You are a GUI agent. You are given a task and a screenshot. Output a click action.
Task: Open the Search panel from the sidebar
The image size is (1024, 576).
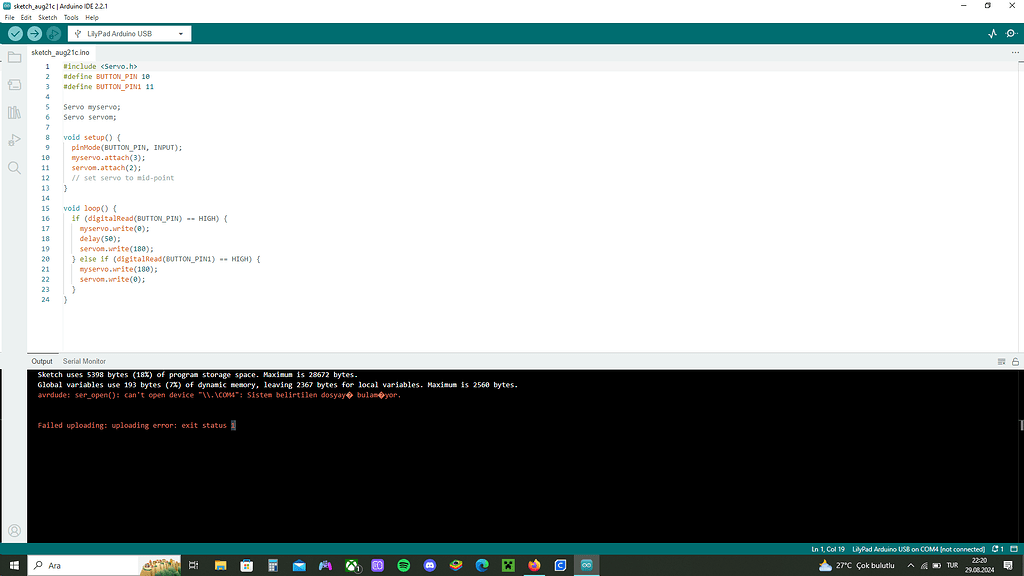click(x=13, y=167)
